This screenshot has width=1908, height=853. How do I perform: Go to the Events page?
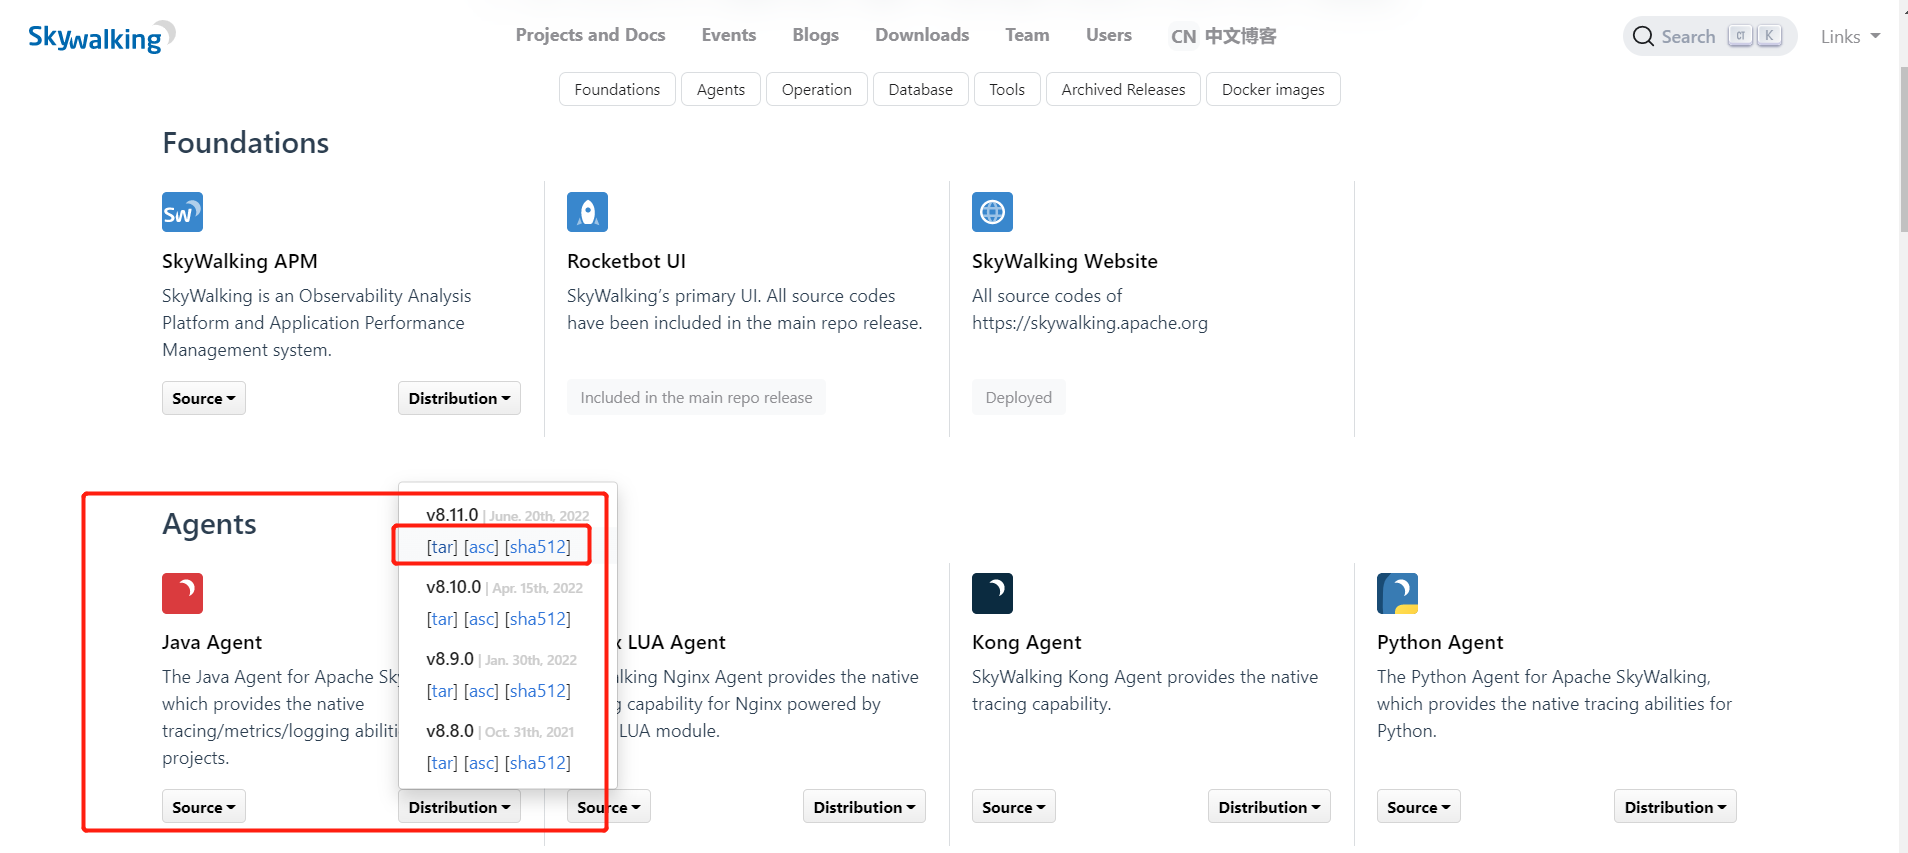pos(728,35)
